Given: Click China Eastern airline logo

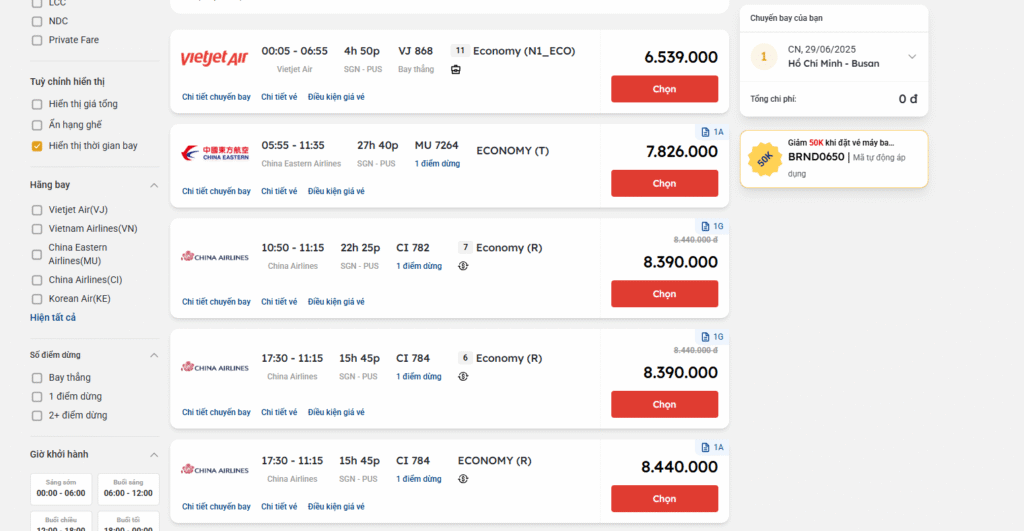Looking at the screenshot, I should coord(215,153).
